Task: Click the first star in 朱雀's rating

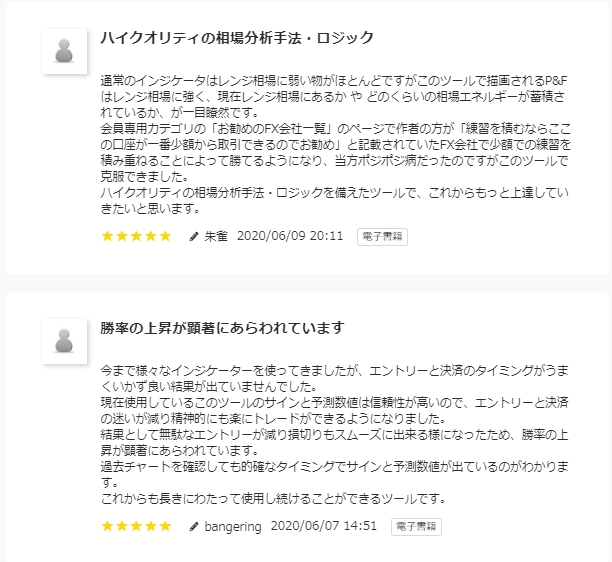Action: pos(108,237)
